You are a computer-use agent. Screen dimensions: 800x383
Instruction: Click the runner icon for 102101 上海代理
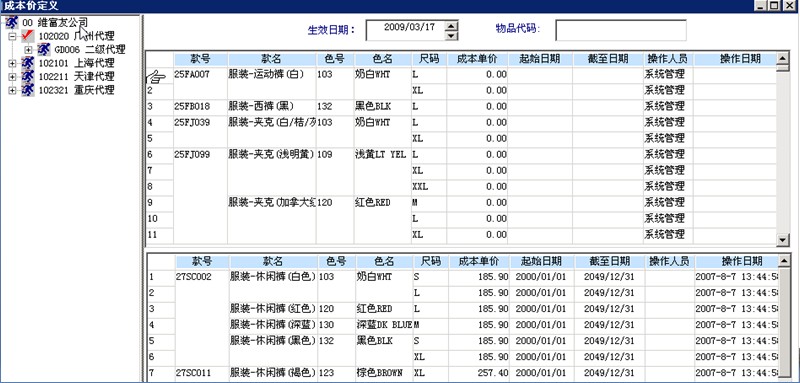tap(28, 63)
